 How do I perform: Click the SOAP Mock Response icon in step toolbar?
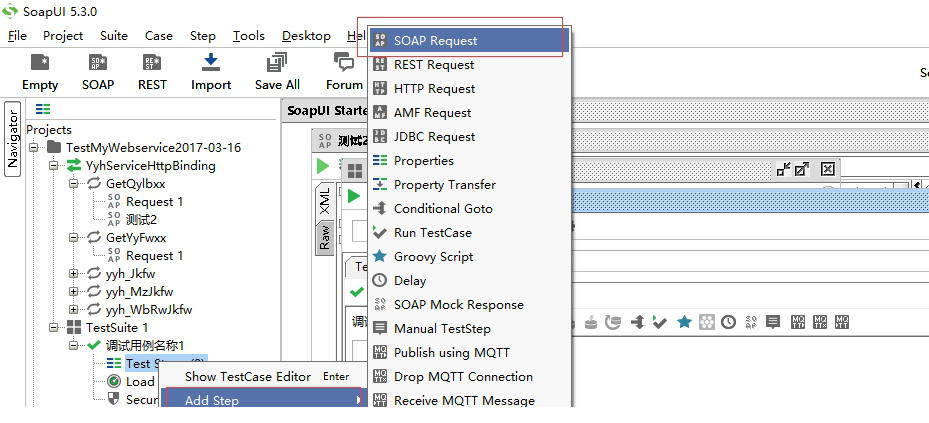tap(751, 322)
